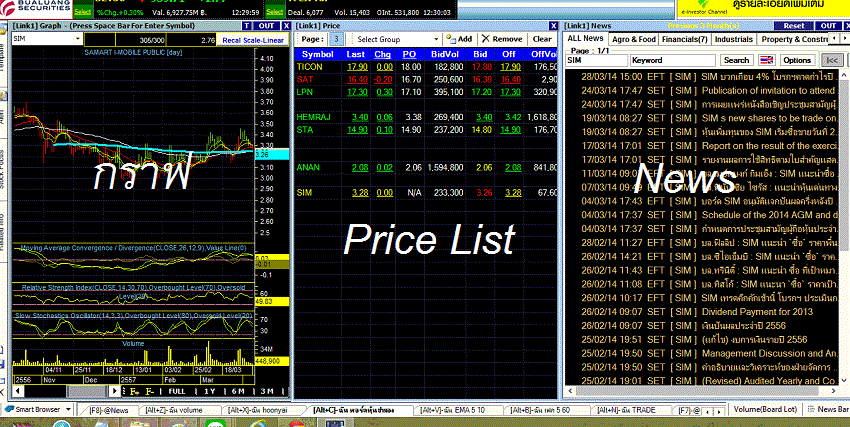Click the Search button in News panel

click(736, 60)
